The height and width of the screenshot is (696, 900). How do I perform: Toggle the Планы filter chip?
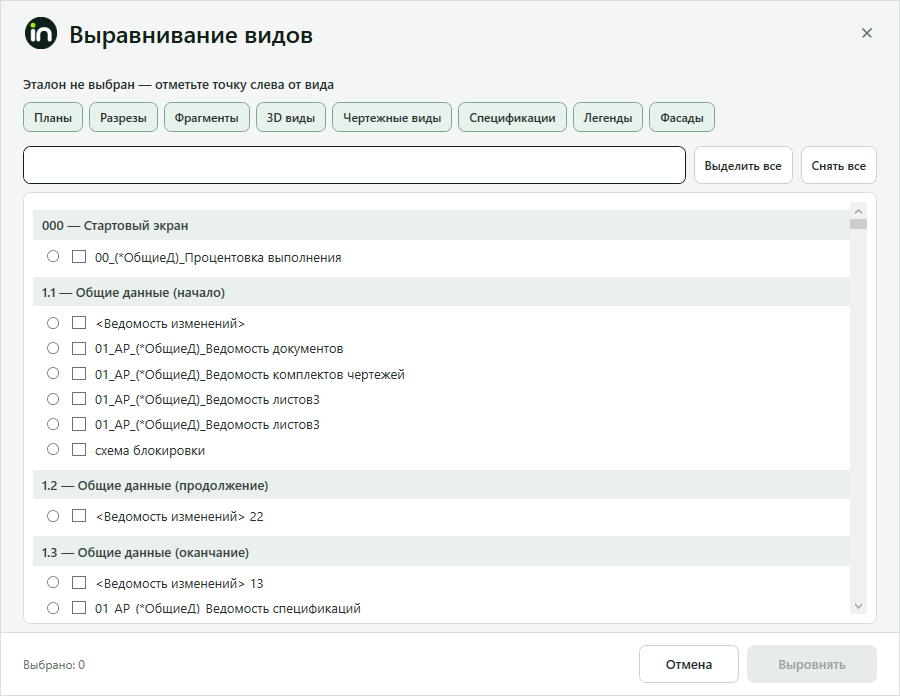tap(53, 118)
